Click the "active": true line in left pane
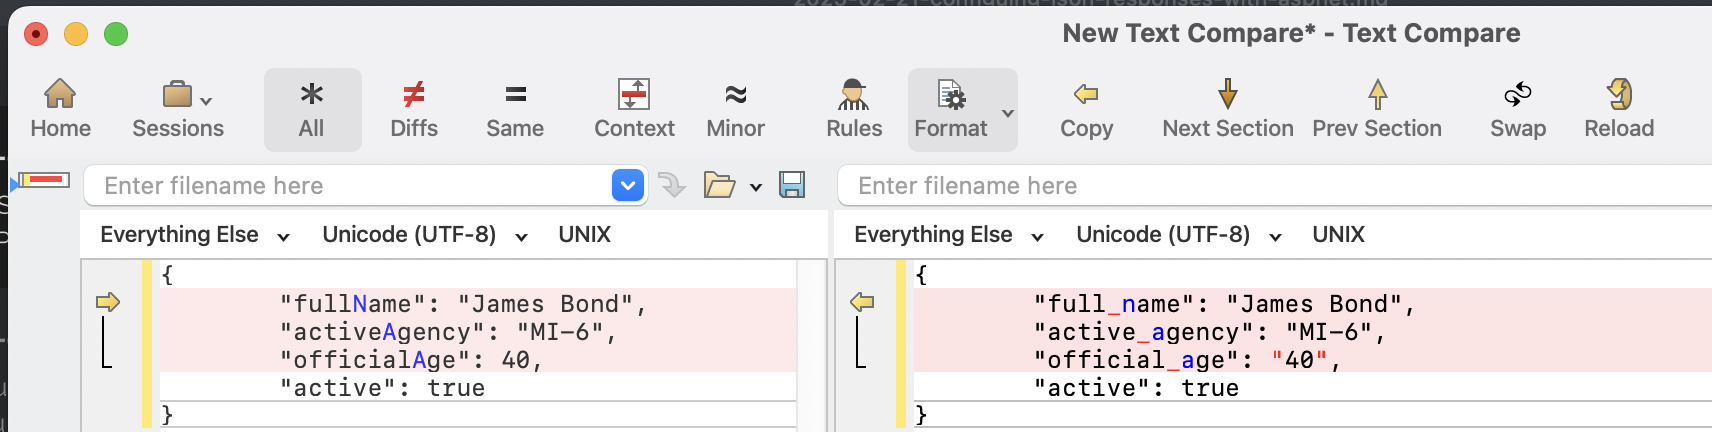 coord(478,387)
